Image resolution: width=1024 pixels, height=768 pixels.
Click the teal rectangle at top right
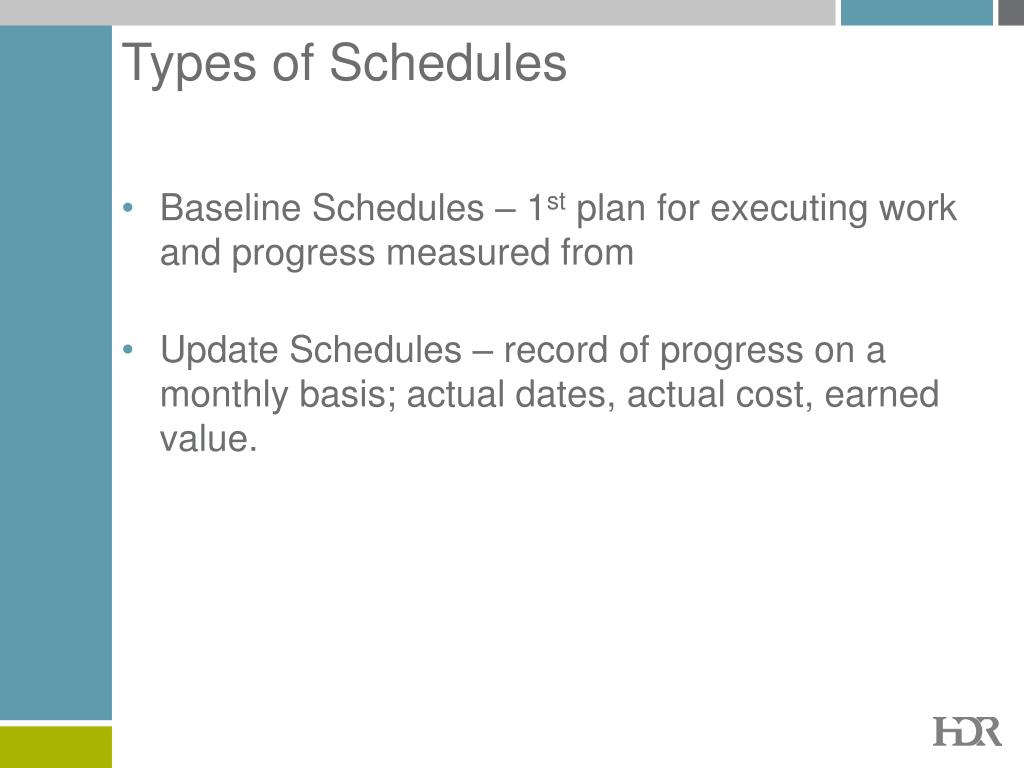coord(916,12)
